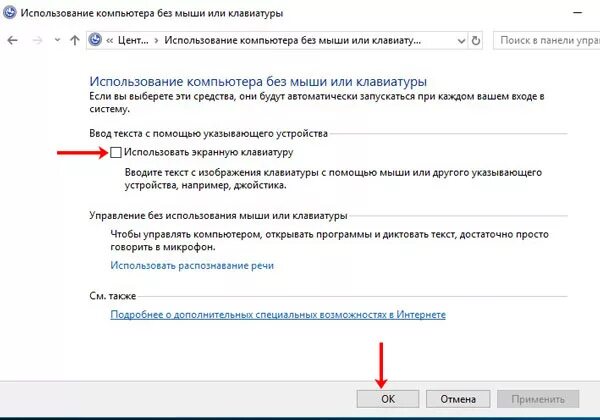This screenshot has width=600, height=420.
Task: Go back with the left arrow button
Action: [13, 40]
